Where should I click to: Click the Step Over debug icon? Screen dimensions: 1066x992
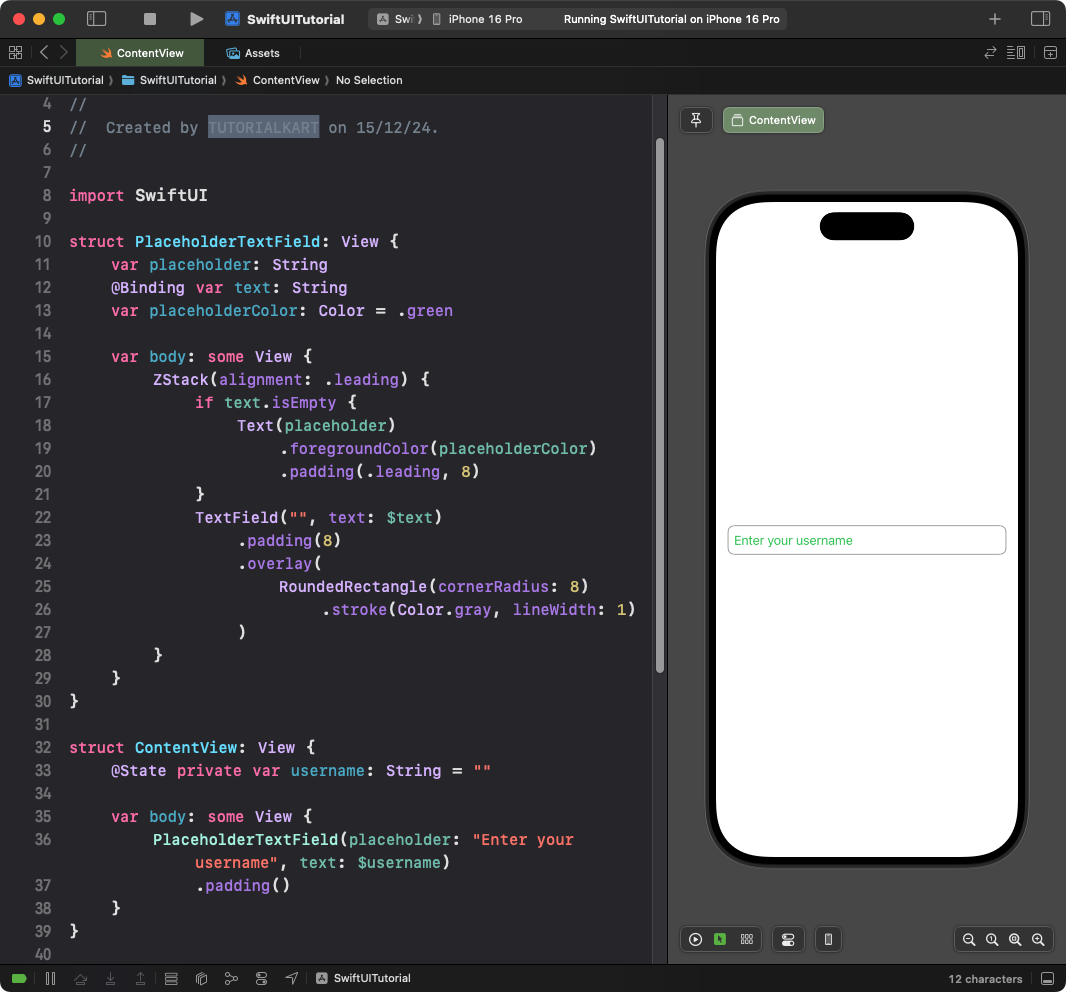(x=81, y=978)
